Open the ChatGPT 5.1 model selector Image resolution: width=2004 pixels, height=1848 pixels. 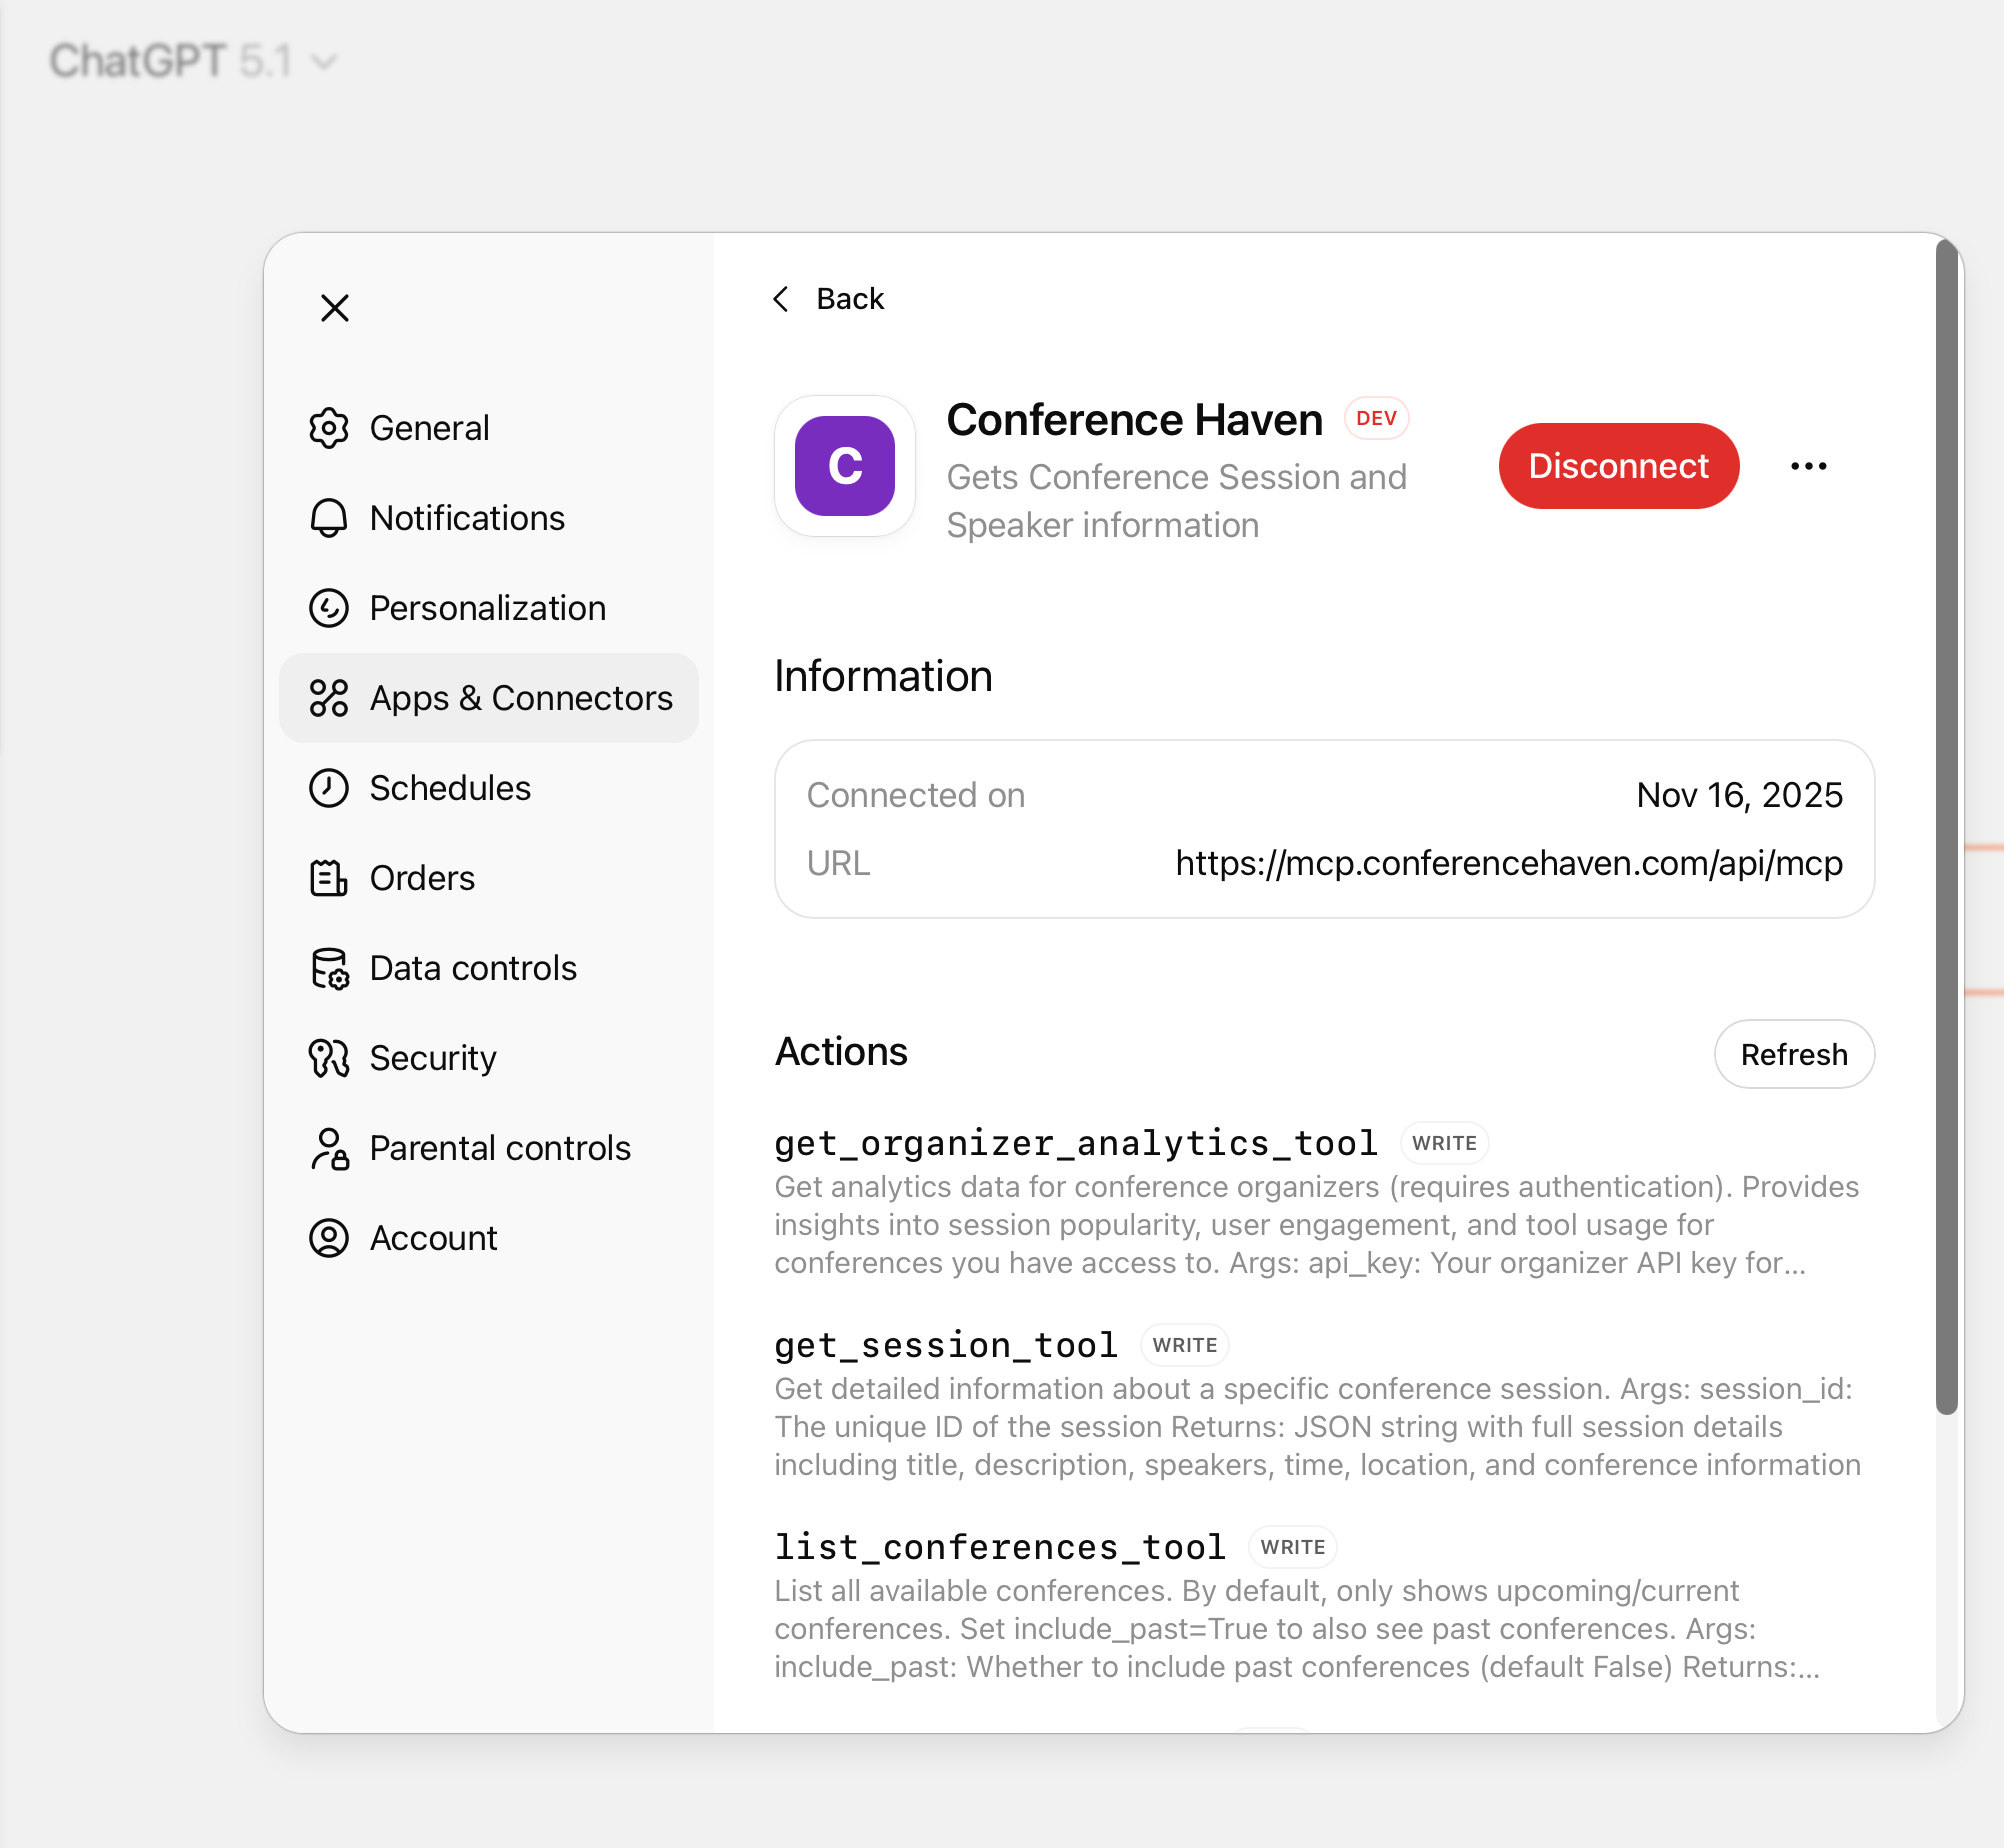194,61
